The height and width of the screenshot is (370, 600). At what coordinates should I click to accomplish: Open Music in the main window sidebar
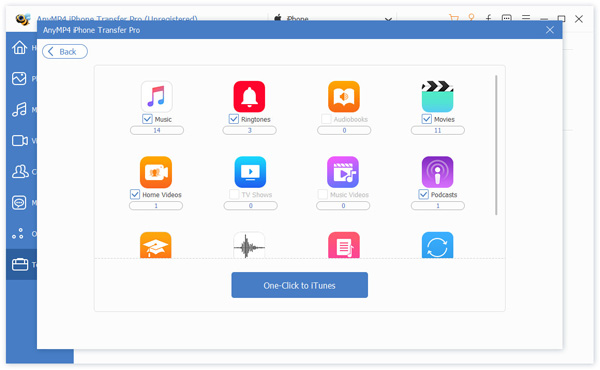[22, 110]
